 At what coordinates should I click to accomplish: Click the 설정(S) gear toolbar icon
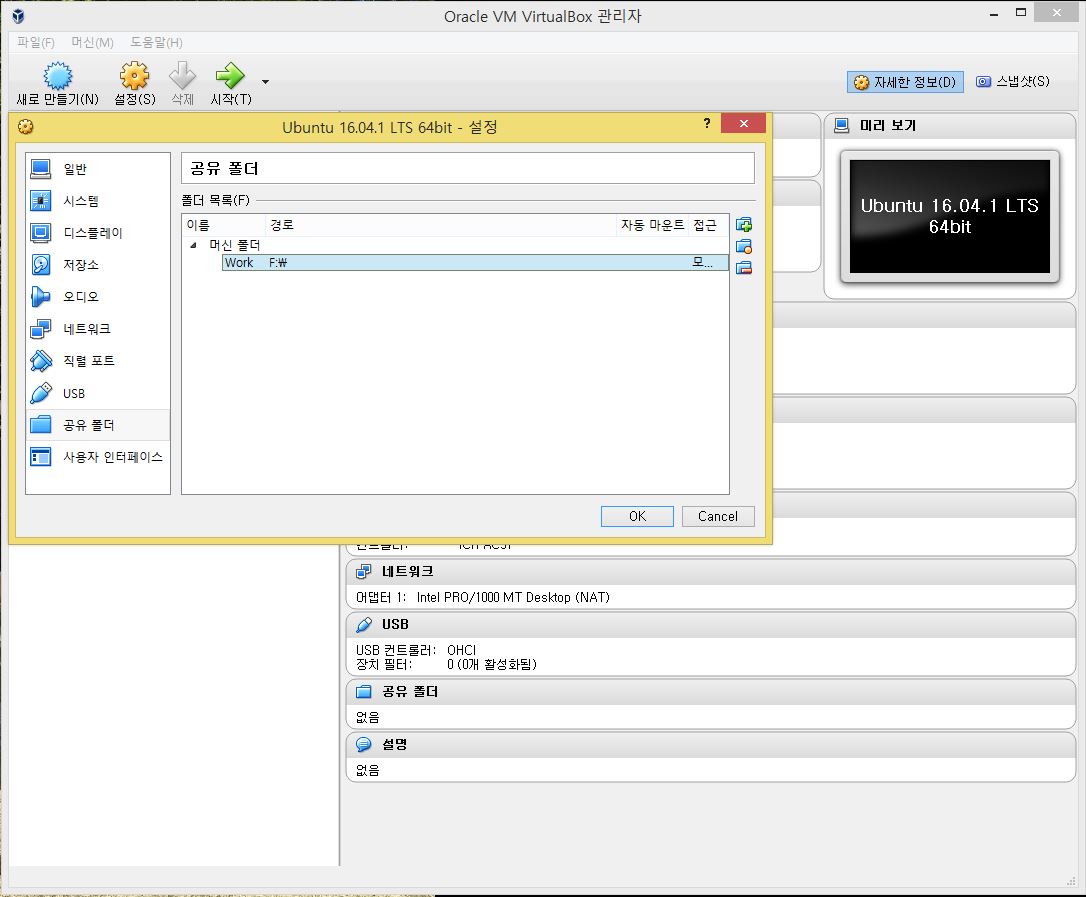tap(134, 77)
